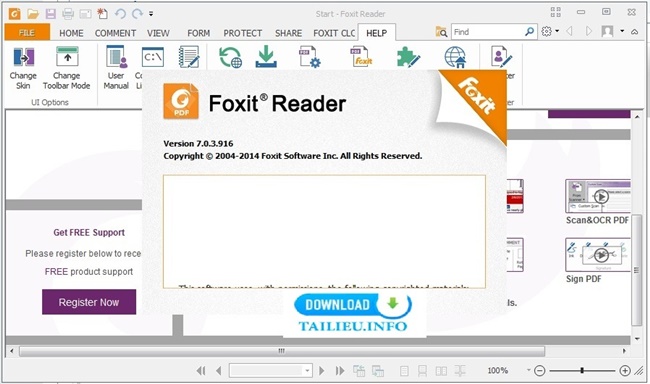Click the Save icon in title bar

(51, 14)
